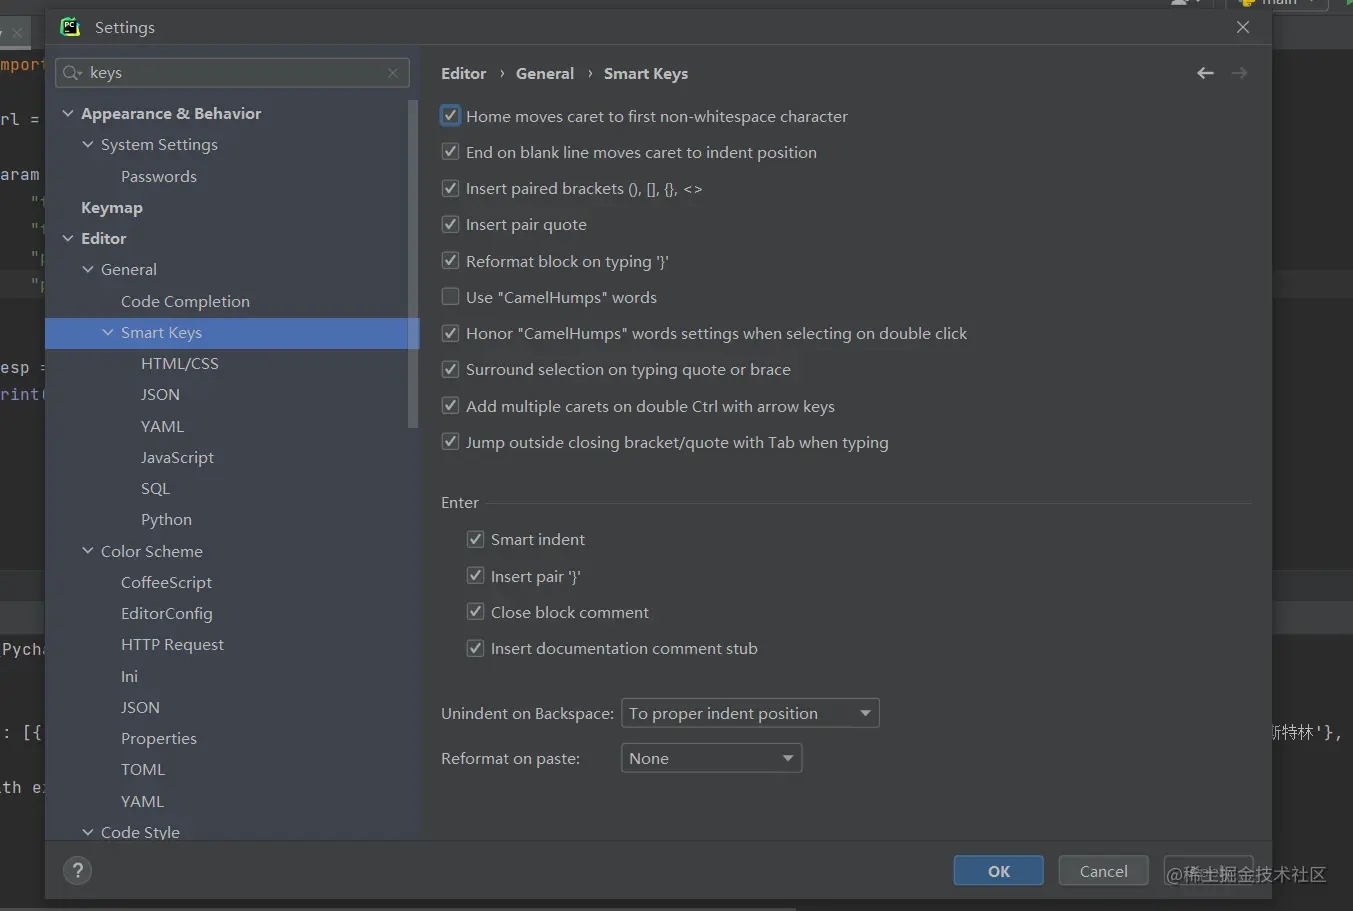1353x911 pixels.
Task: Select HTTP Request under Color Scheme
Action: 172,644
